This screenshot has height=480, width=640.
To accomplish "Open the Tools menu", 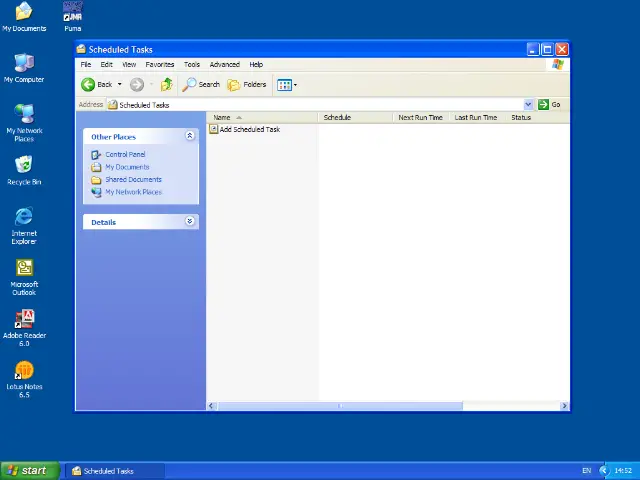I will [192, 64].
